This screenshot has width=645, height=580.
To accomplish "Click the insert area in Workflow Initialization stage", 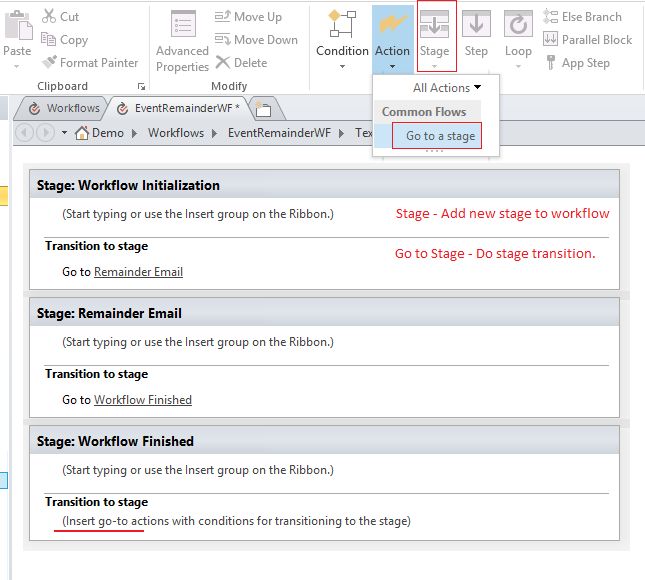I will 198,214.
